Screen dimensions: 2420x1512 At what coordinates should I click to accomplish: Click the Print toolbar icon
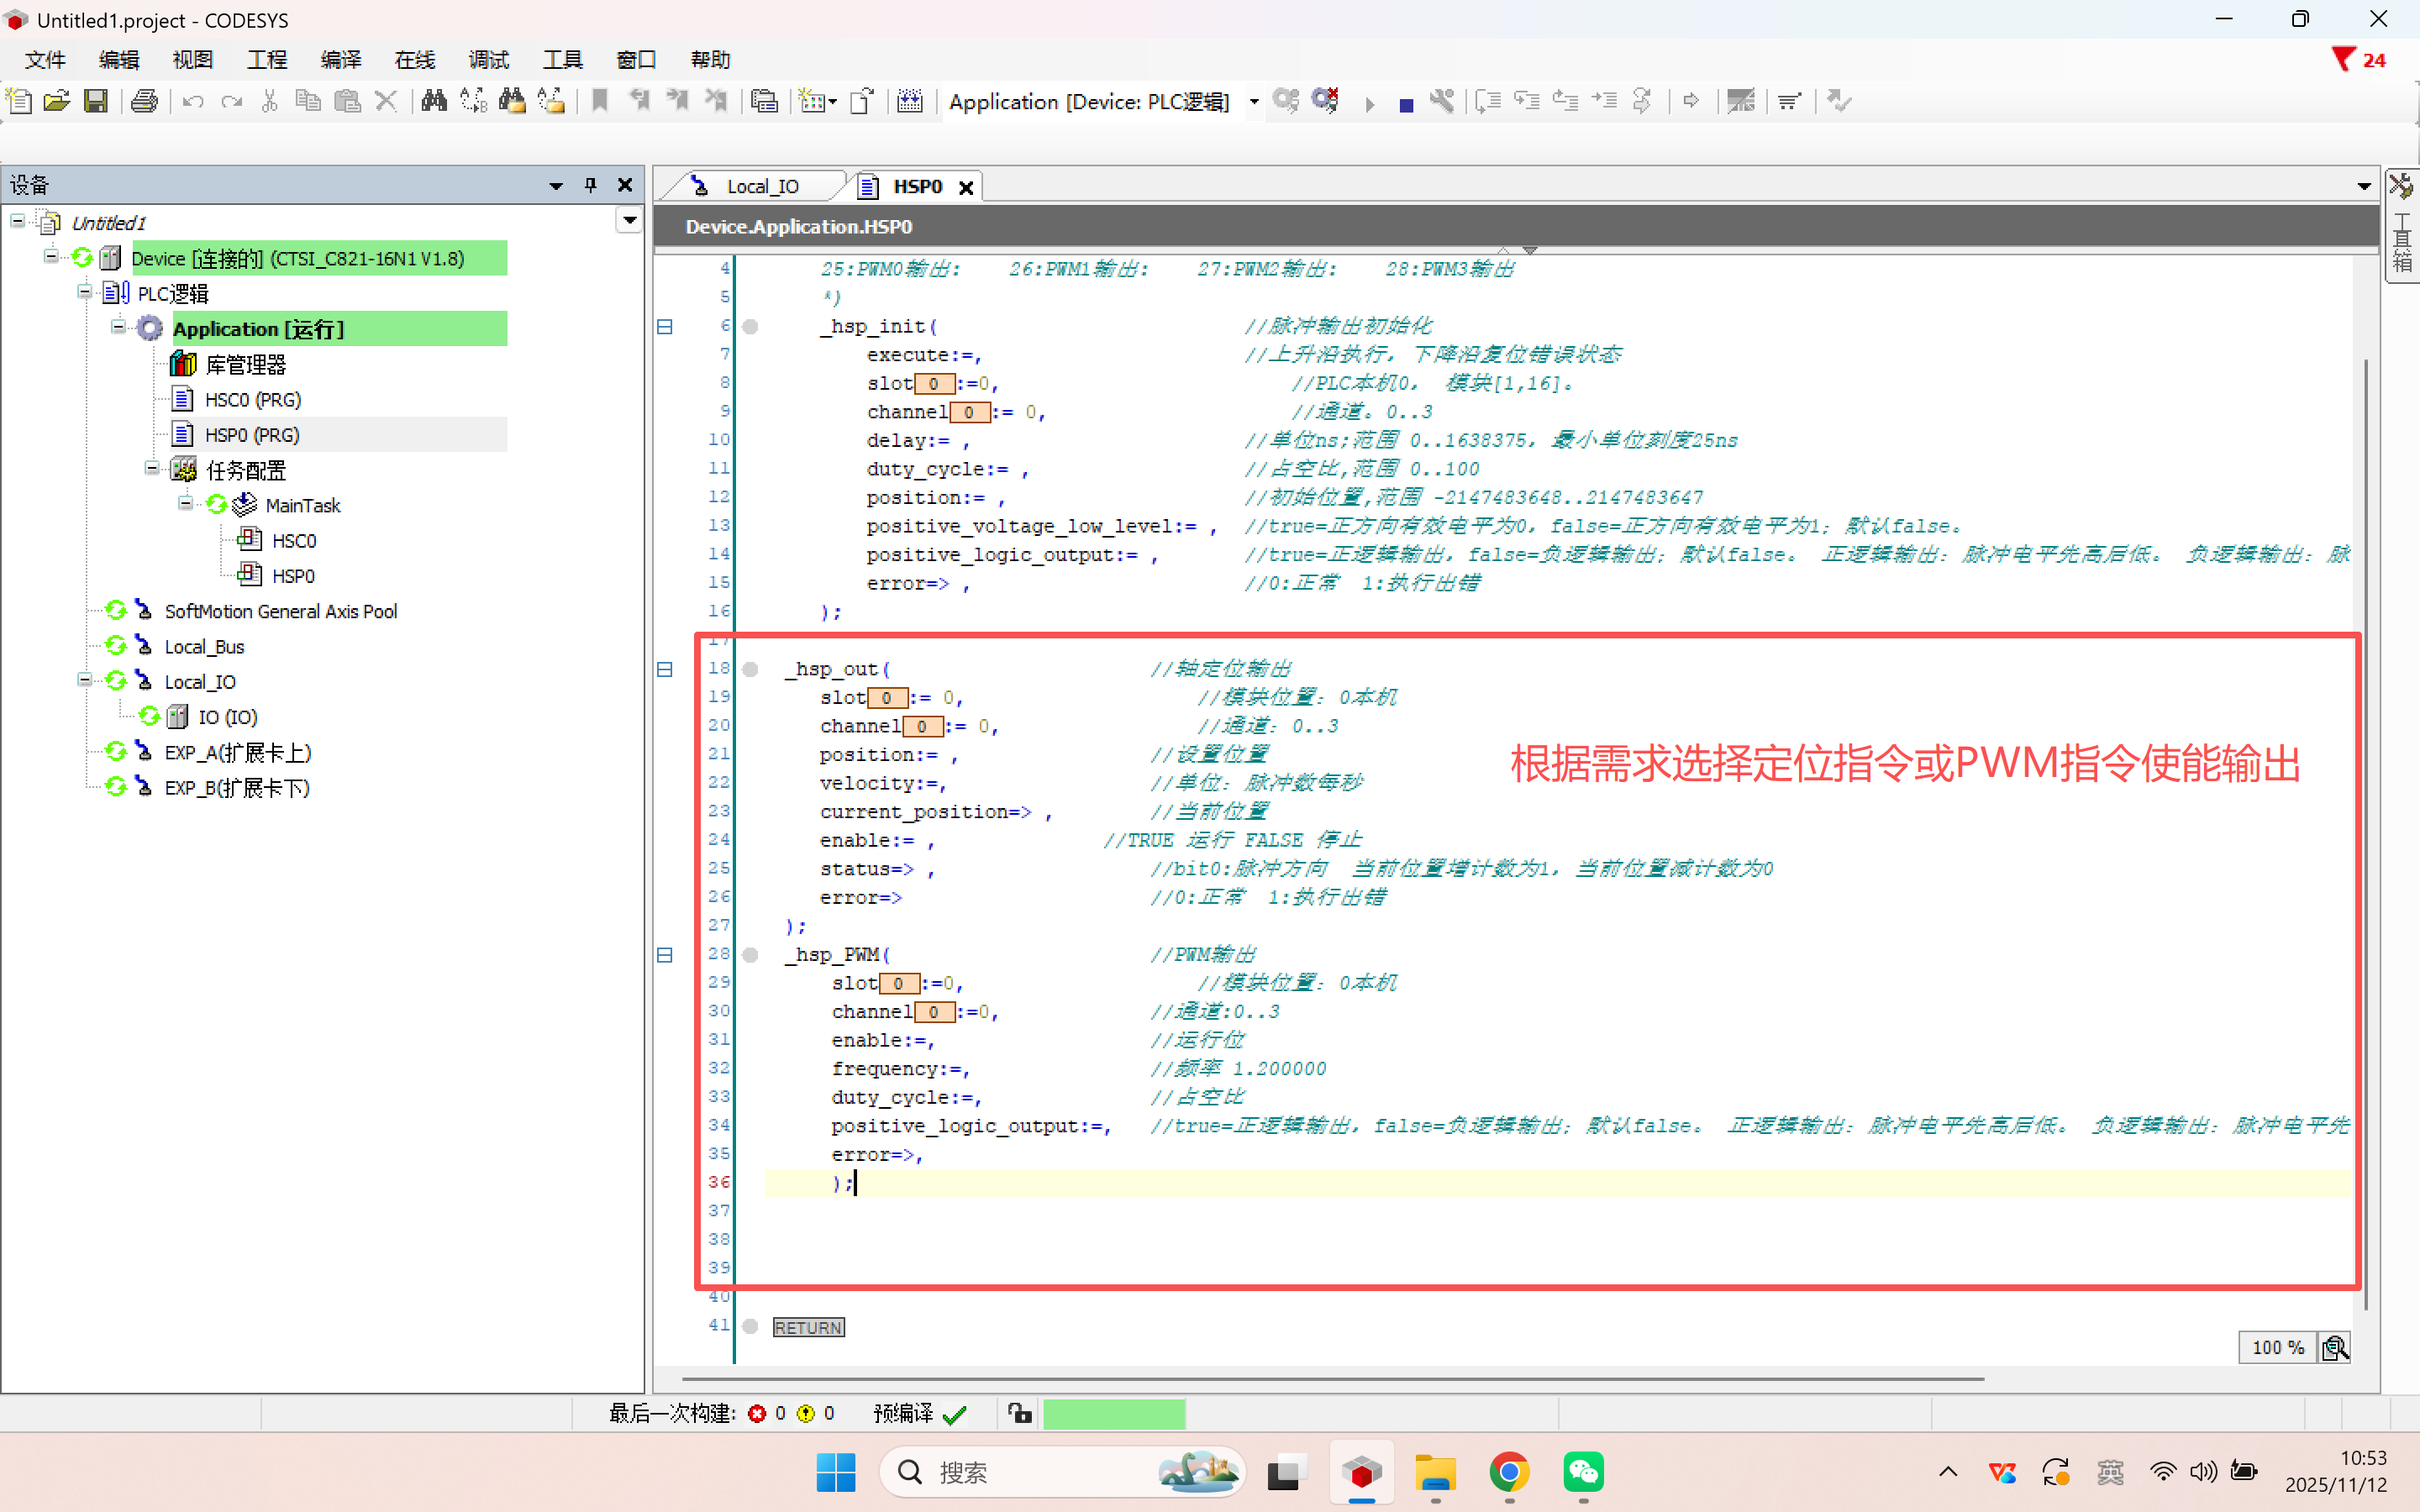[x=145, y=101]
